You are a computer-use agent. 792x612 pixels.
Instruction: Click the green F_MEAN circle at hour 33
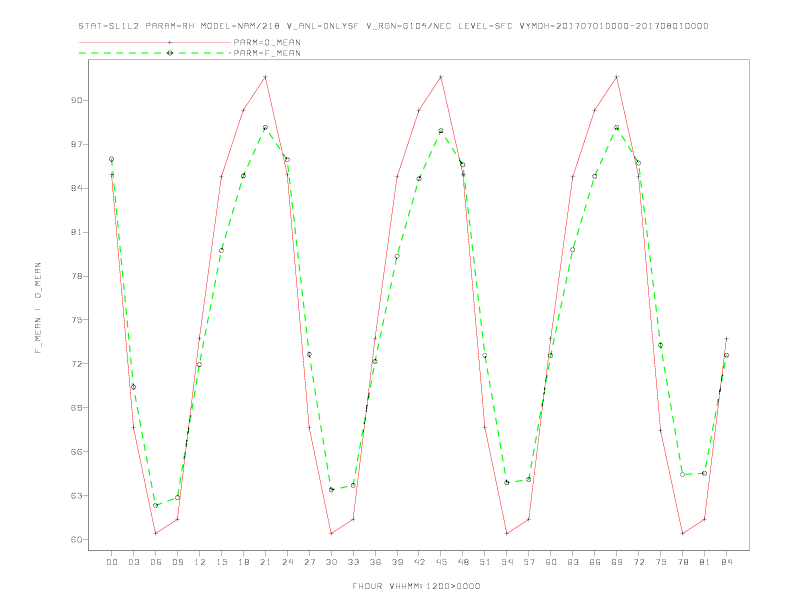tap(353, 485)
